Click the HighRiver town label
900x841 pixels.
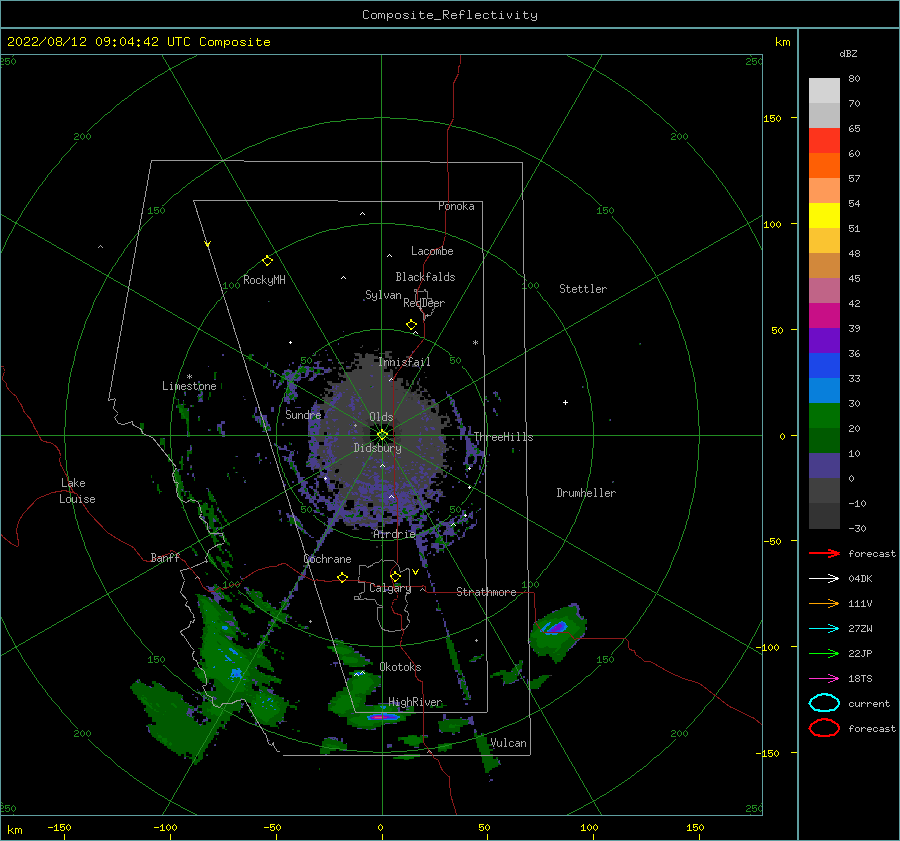(x=415, y=702)
